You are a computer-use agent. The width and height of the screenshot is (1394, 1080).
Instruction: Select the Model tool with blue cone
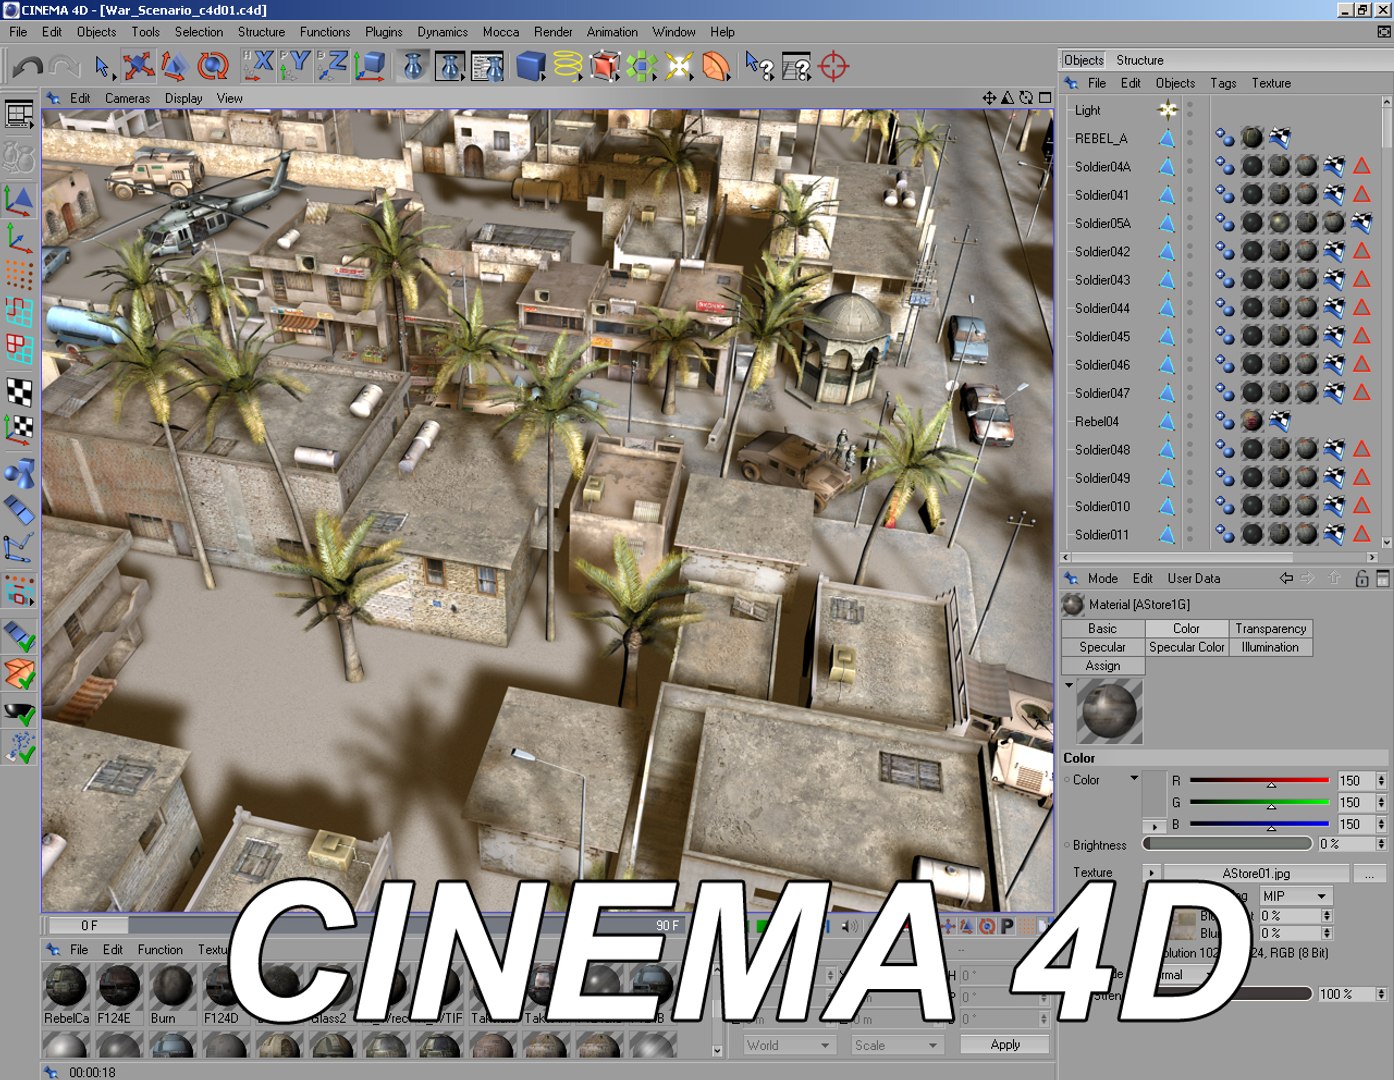pyautogui.click(x=19, y=200)
